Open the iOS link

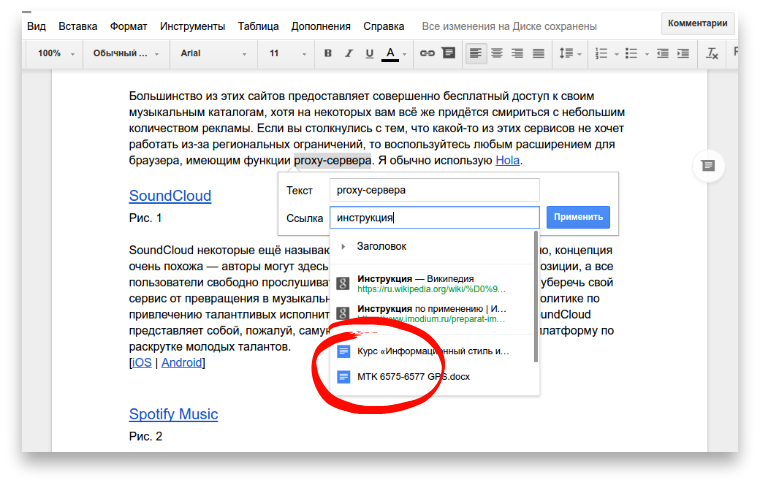142,363
